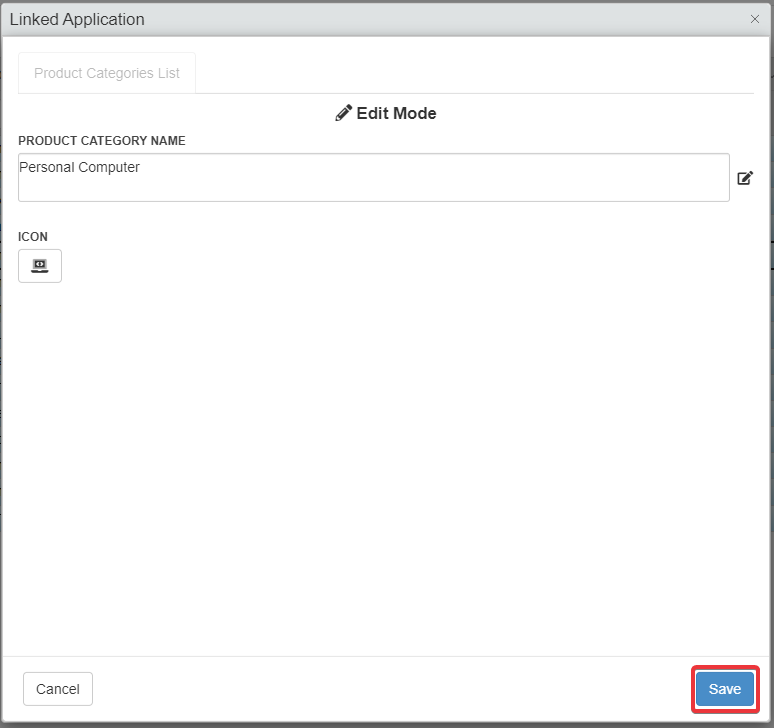Click the footer space between Cancel and Save
Viewport: 774px width, 728px height.
[390, 689]
